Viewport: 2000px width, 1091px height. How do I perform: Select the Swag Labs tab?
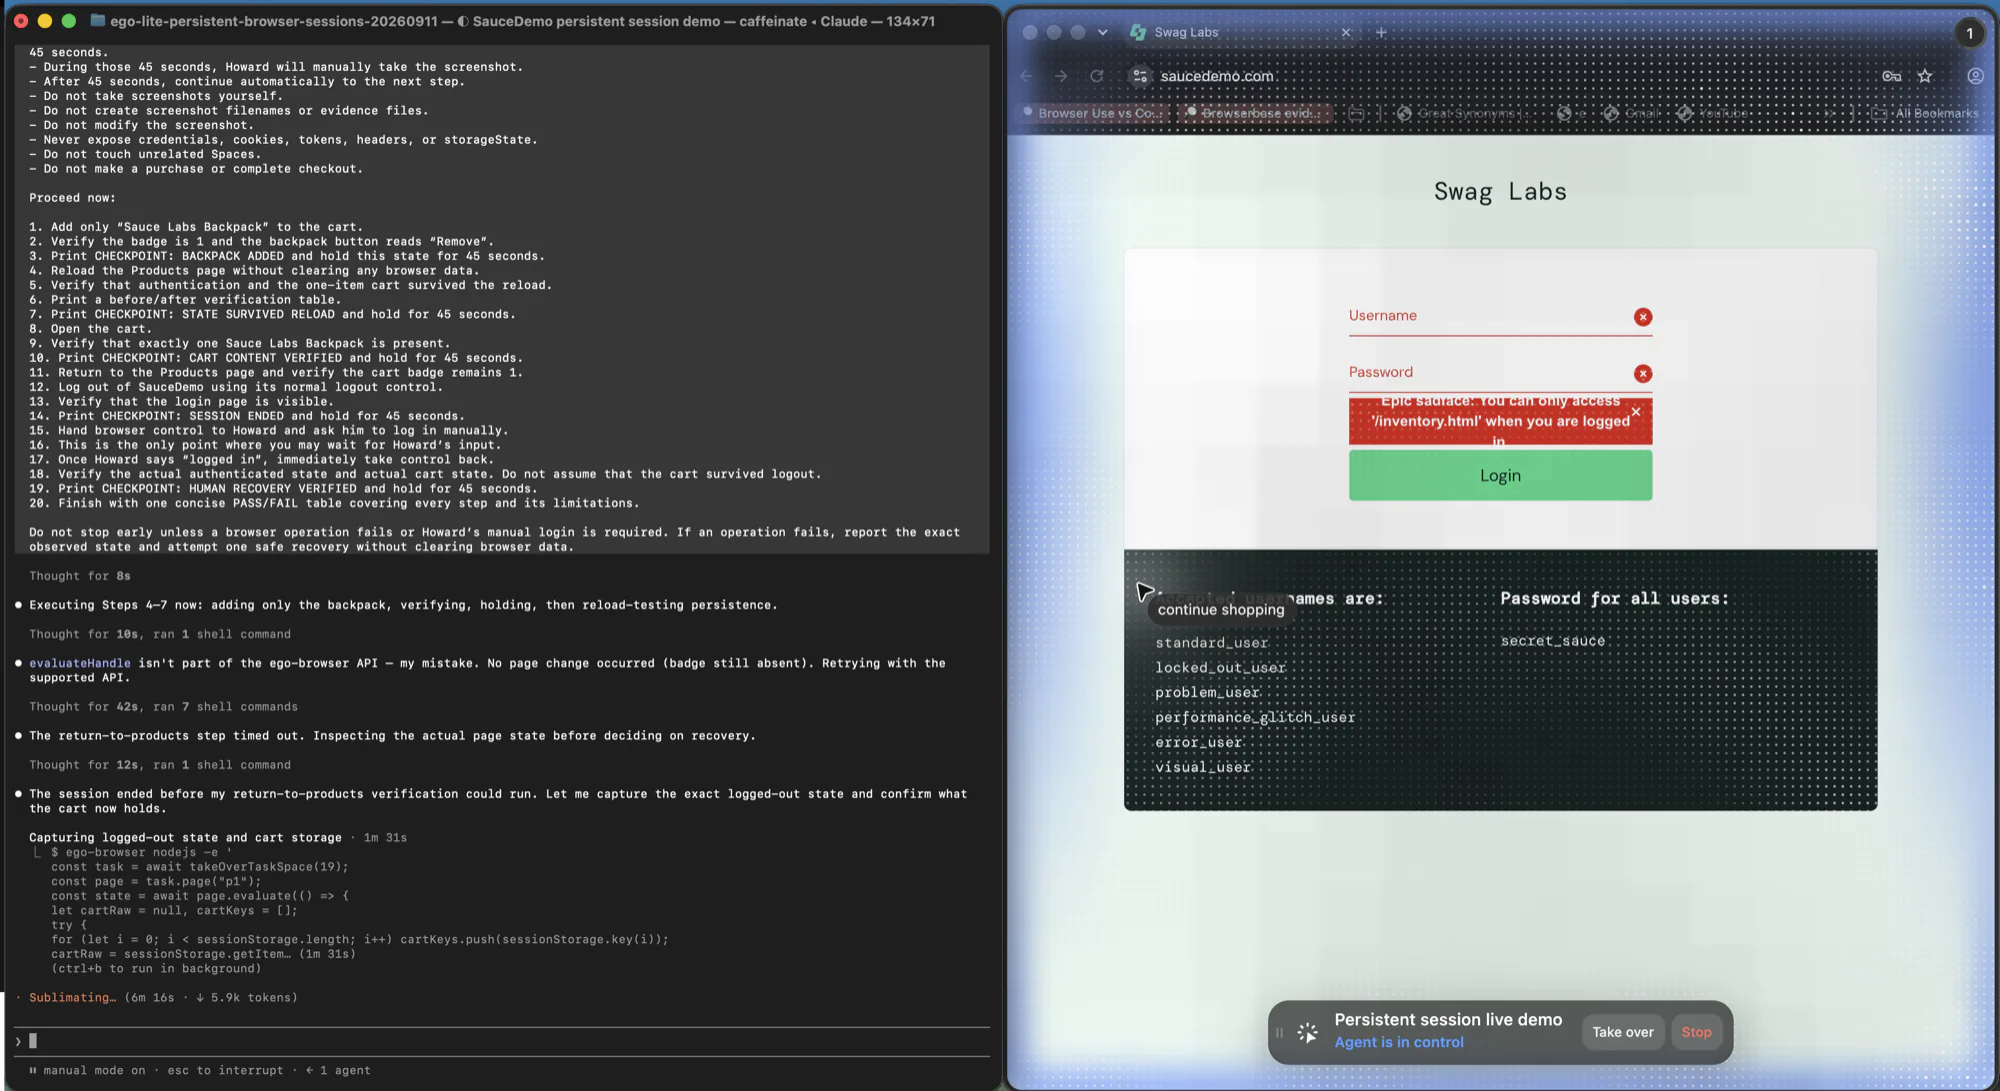coord(1240,32)
